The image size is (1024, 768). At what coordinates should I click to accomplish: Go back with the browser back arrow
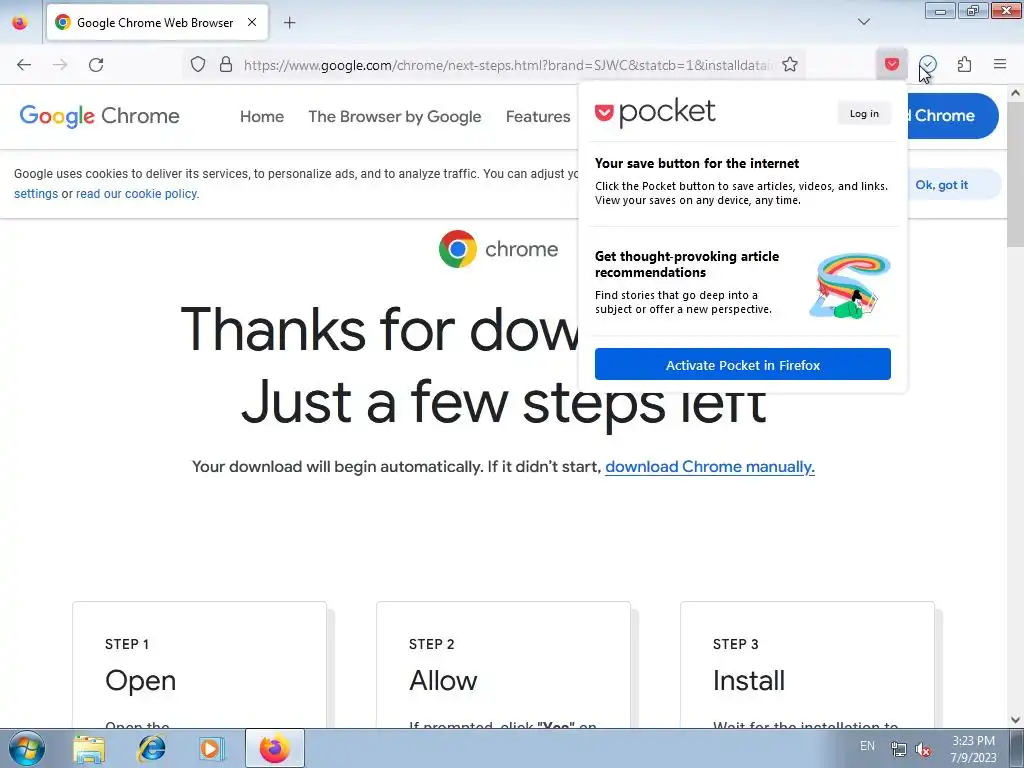coord(24,65)
